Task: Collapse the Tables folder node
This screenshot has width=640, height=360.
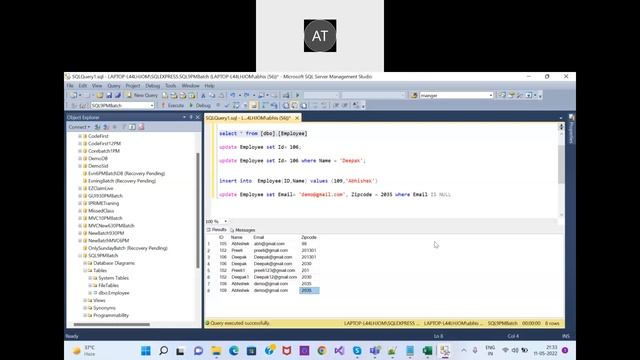Action: 85,270
